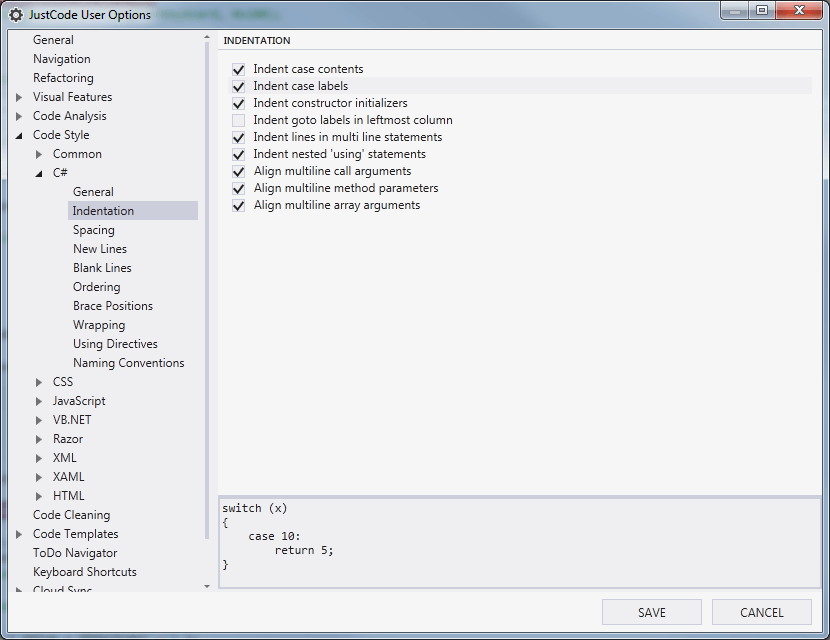Select Navigation in options tree

pos(61,59)
